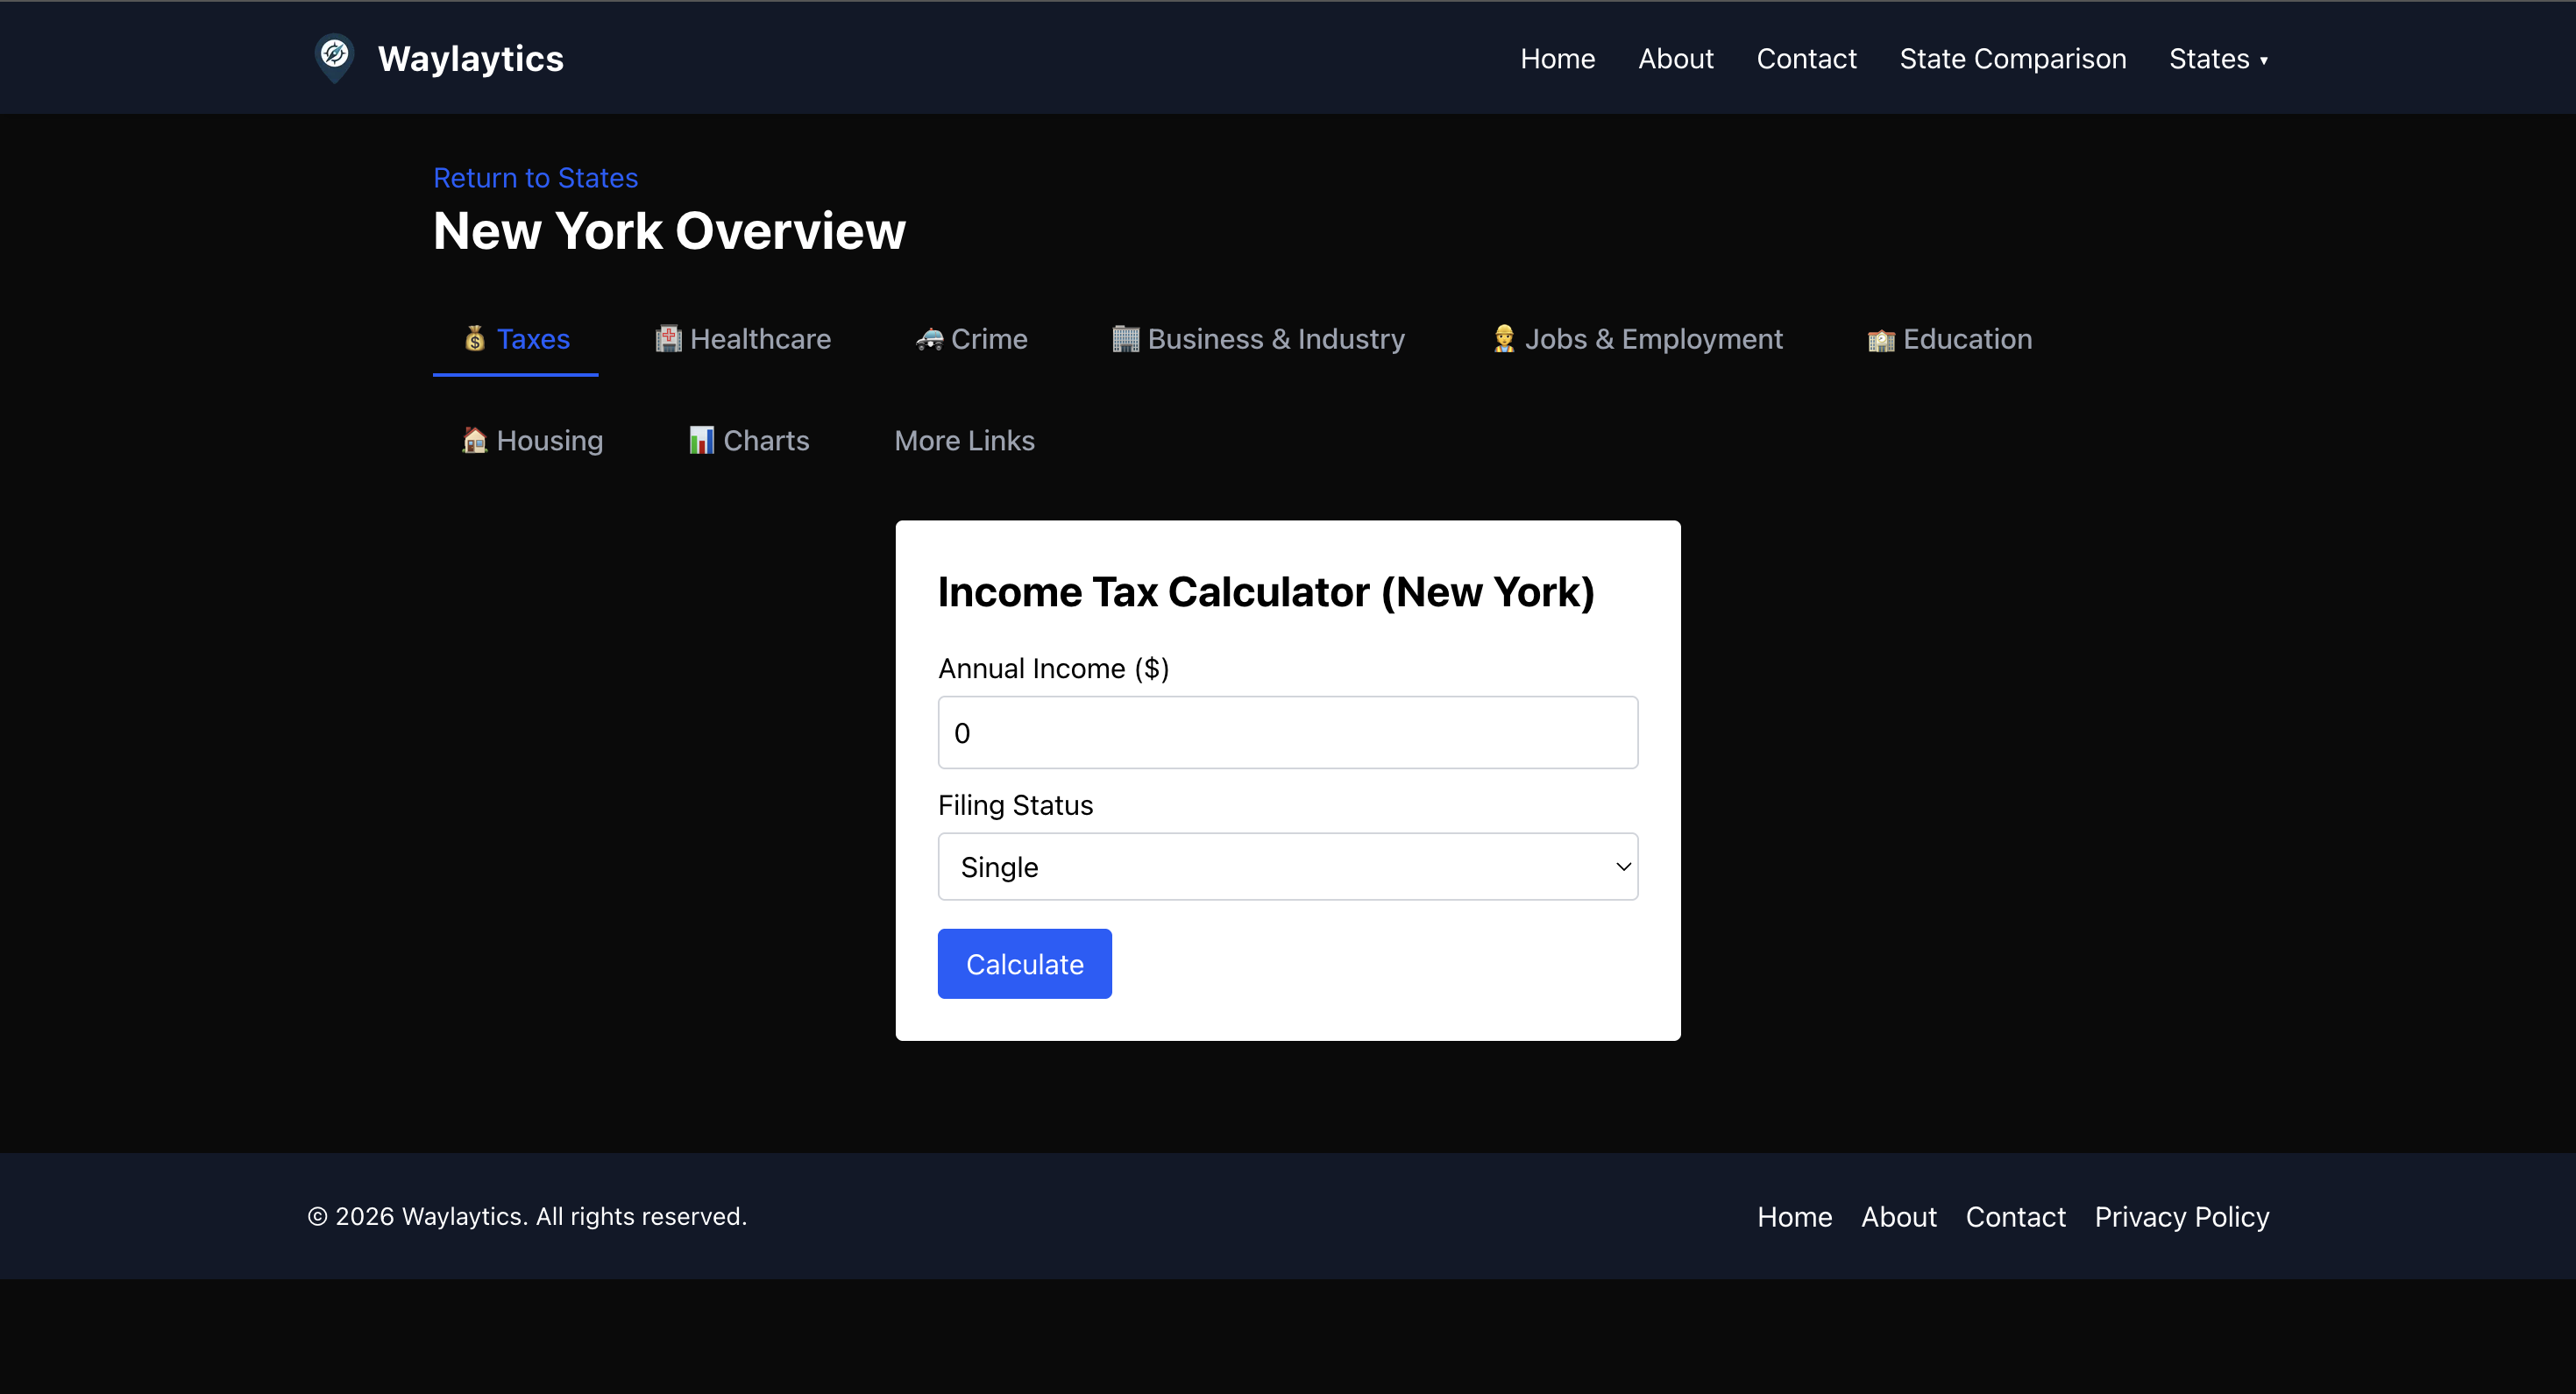
Task: Switch to the Healthcare tab
Action: click(742, 339)
